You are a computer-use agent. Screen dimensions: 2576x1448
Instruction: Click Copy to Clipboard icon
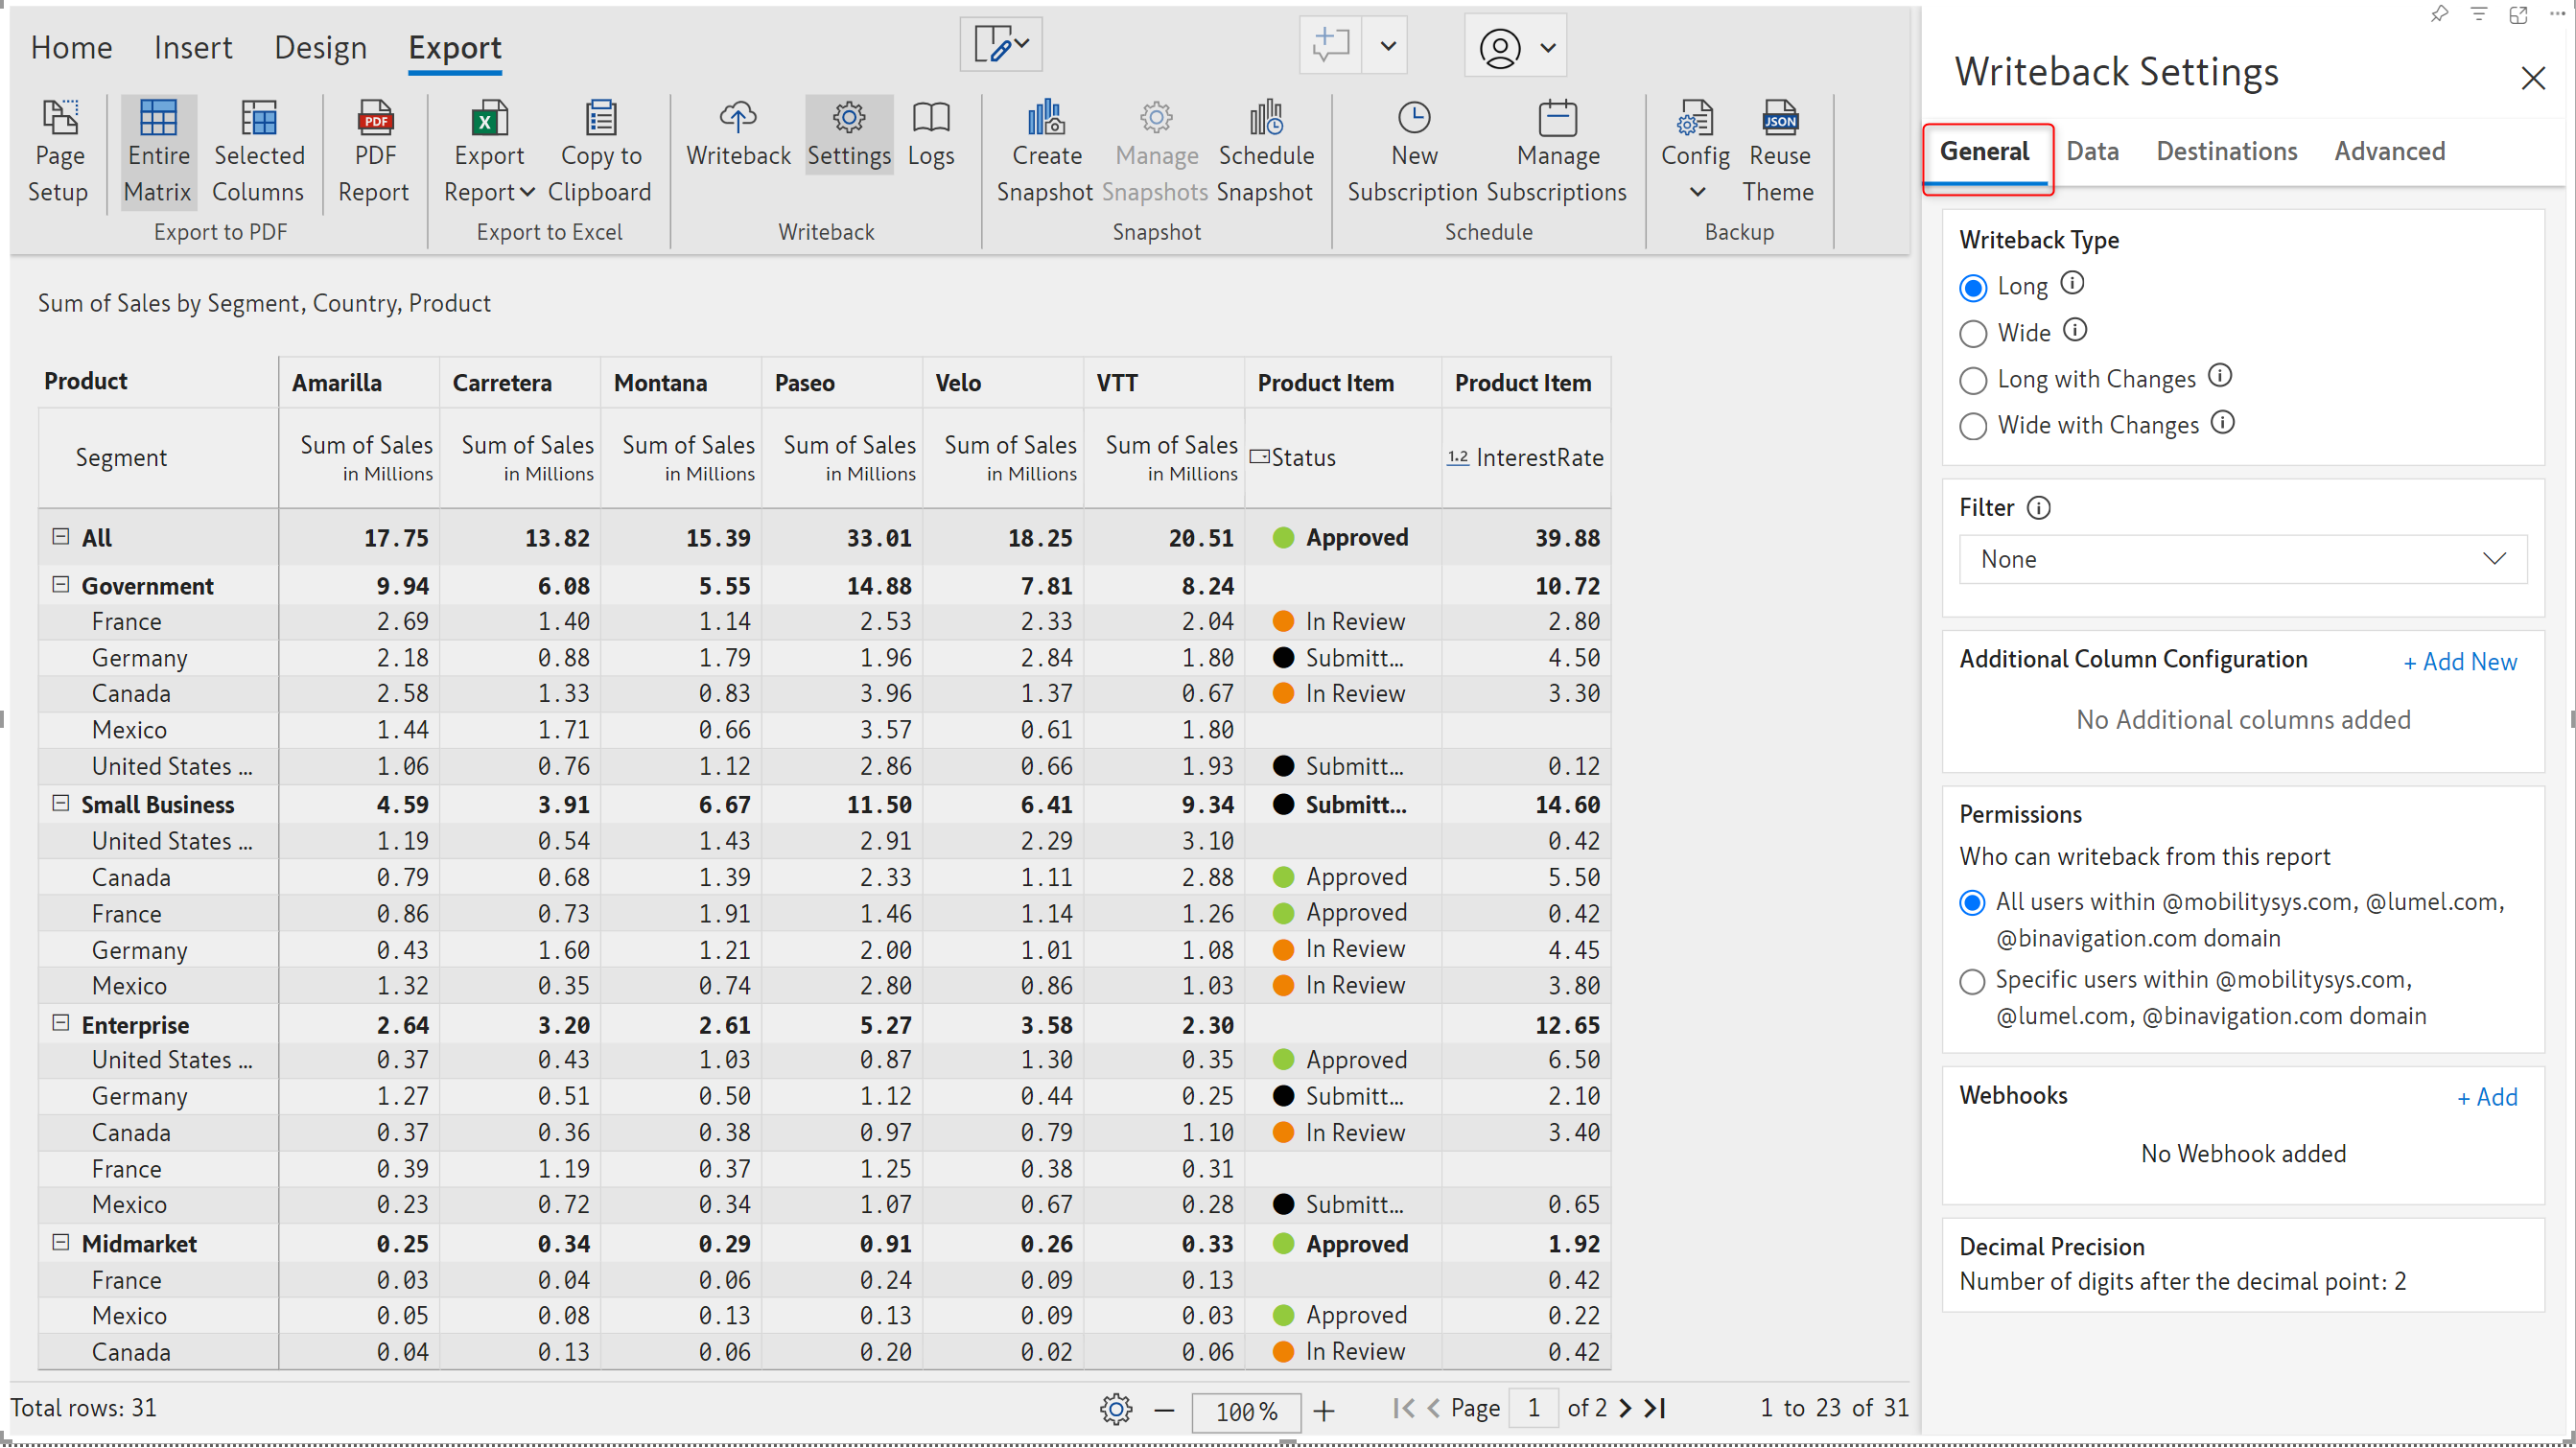coord(600,119)
